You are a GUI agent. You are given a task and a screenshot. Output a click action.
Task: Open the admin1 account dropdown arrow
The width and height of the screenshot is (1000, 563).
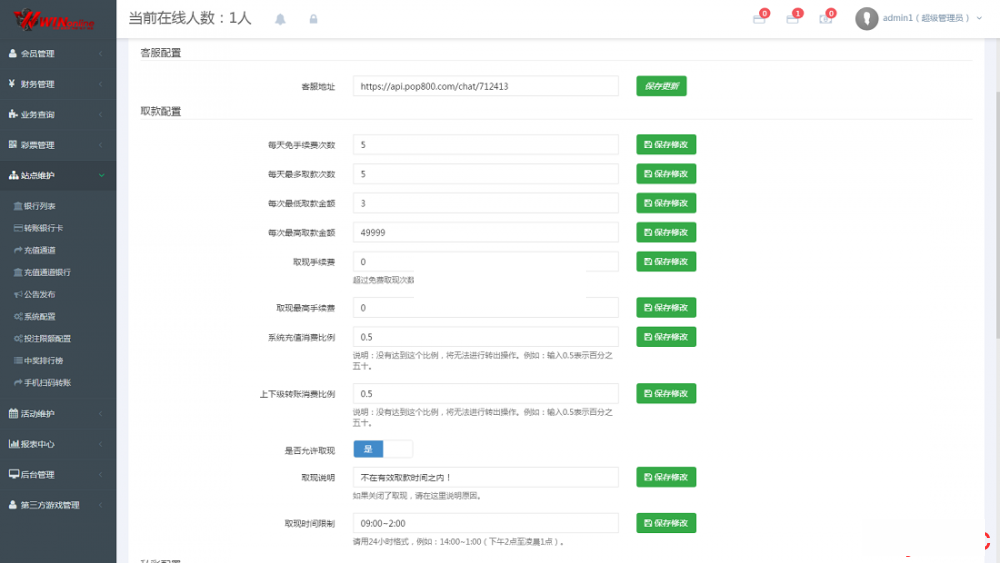[978, 18]
